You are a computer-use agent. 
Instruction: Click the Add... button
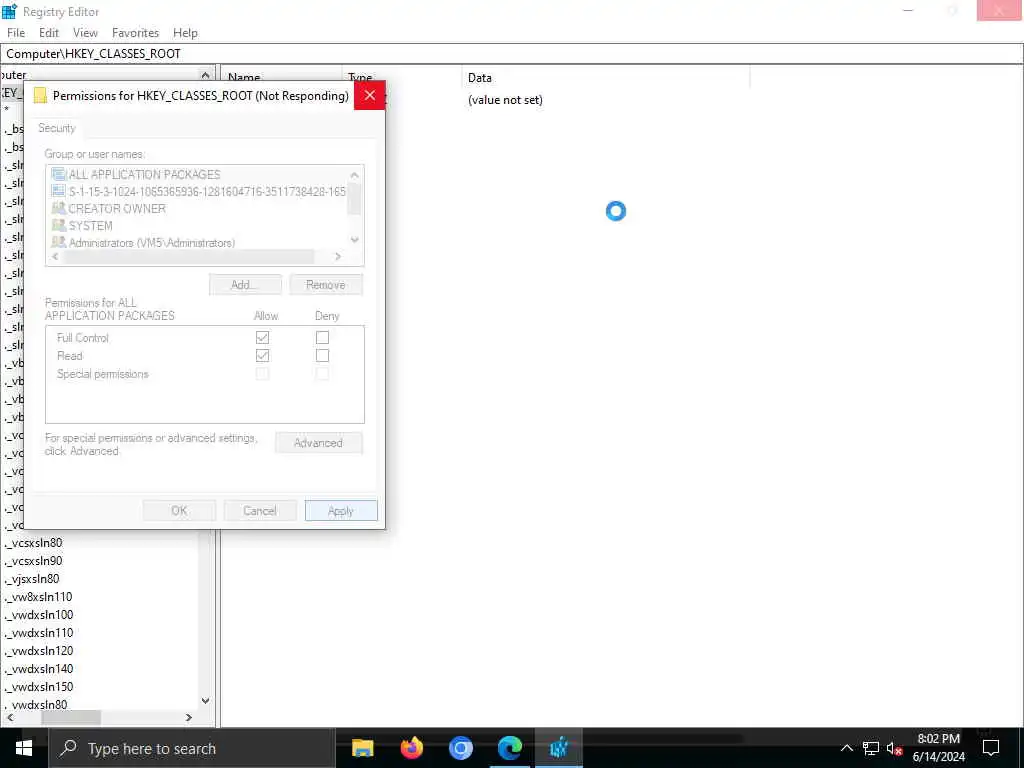tap(245, 285)
